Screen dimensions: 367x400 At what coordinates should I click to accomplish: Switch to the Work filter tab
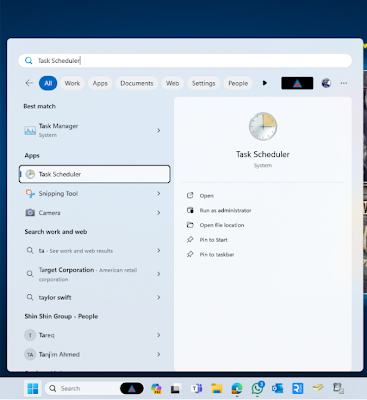[x=72, y=83]
